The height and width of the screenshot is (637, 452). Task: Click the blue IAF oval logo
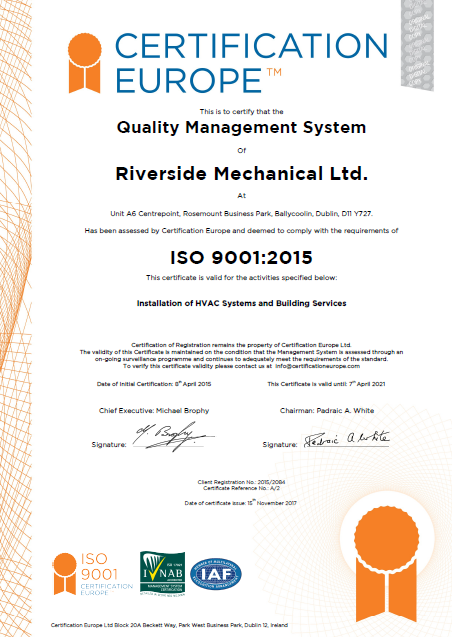tap(216, 574)
